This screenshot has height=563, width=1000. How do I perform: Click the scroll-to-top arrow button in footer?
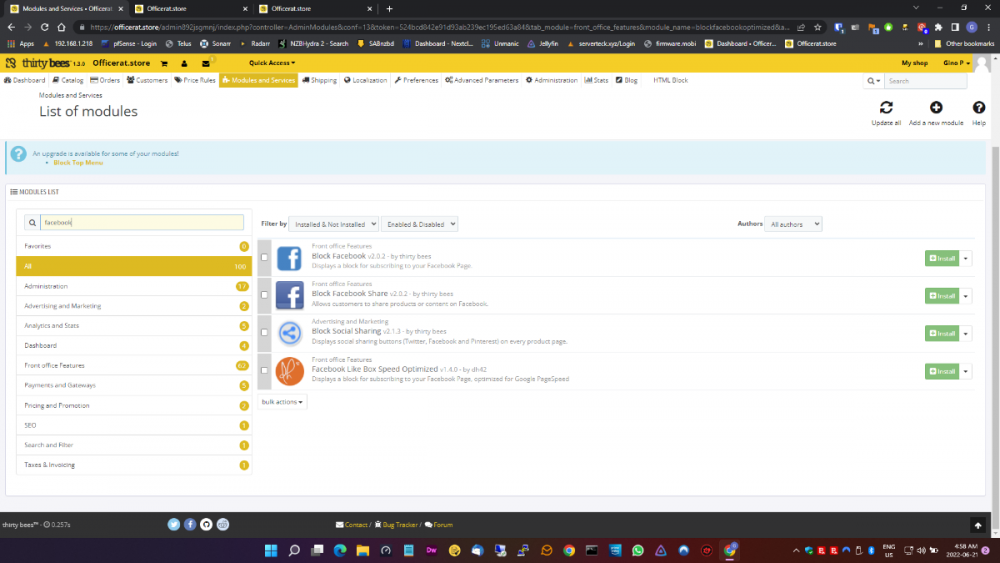coord(978,525)
